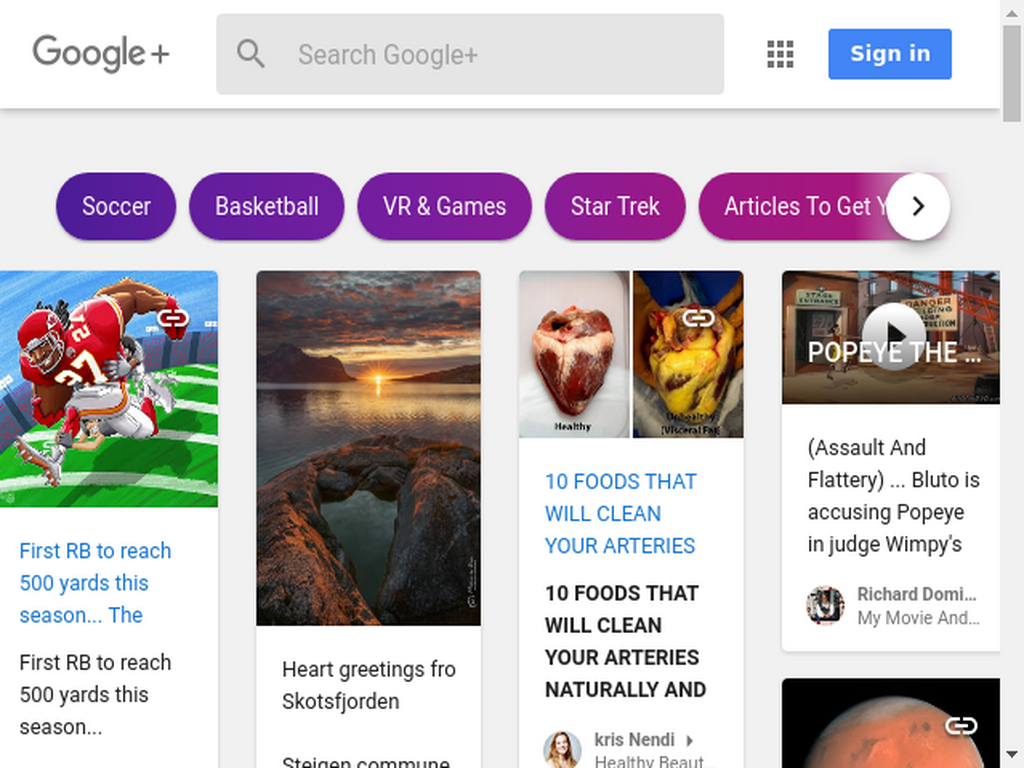Open the Google apps grid icon
Image resolution: width=1024 pixels, height=768 pixels.
tap(780, 54)
